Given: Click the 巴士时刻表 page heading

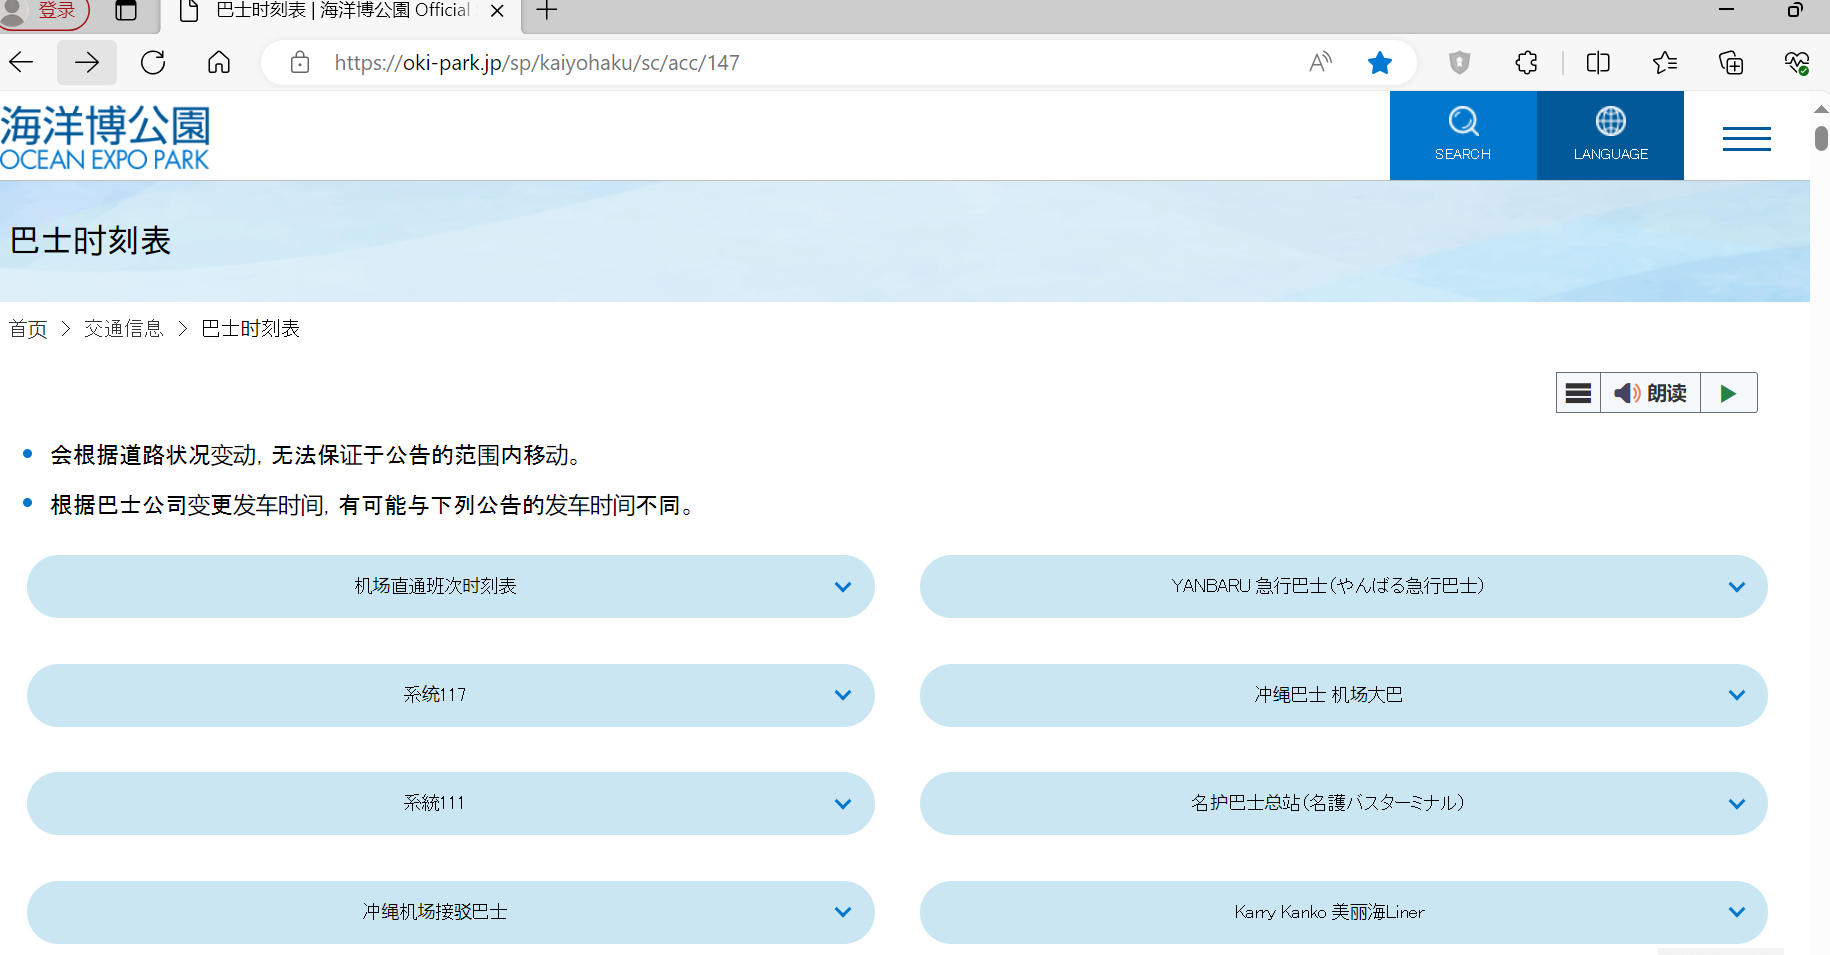Looking at the screenshot, I should click(91, 241).
